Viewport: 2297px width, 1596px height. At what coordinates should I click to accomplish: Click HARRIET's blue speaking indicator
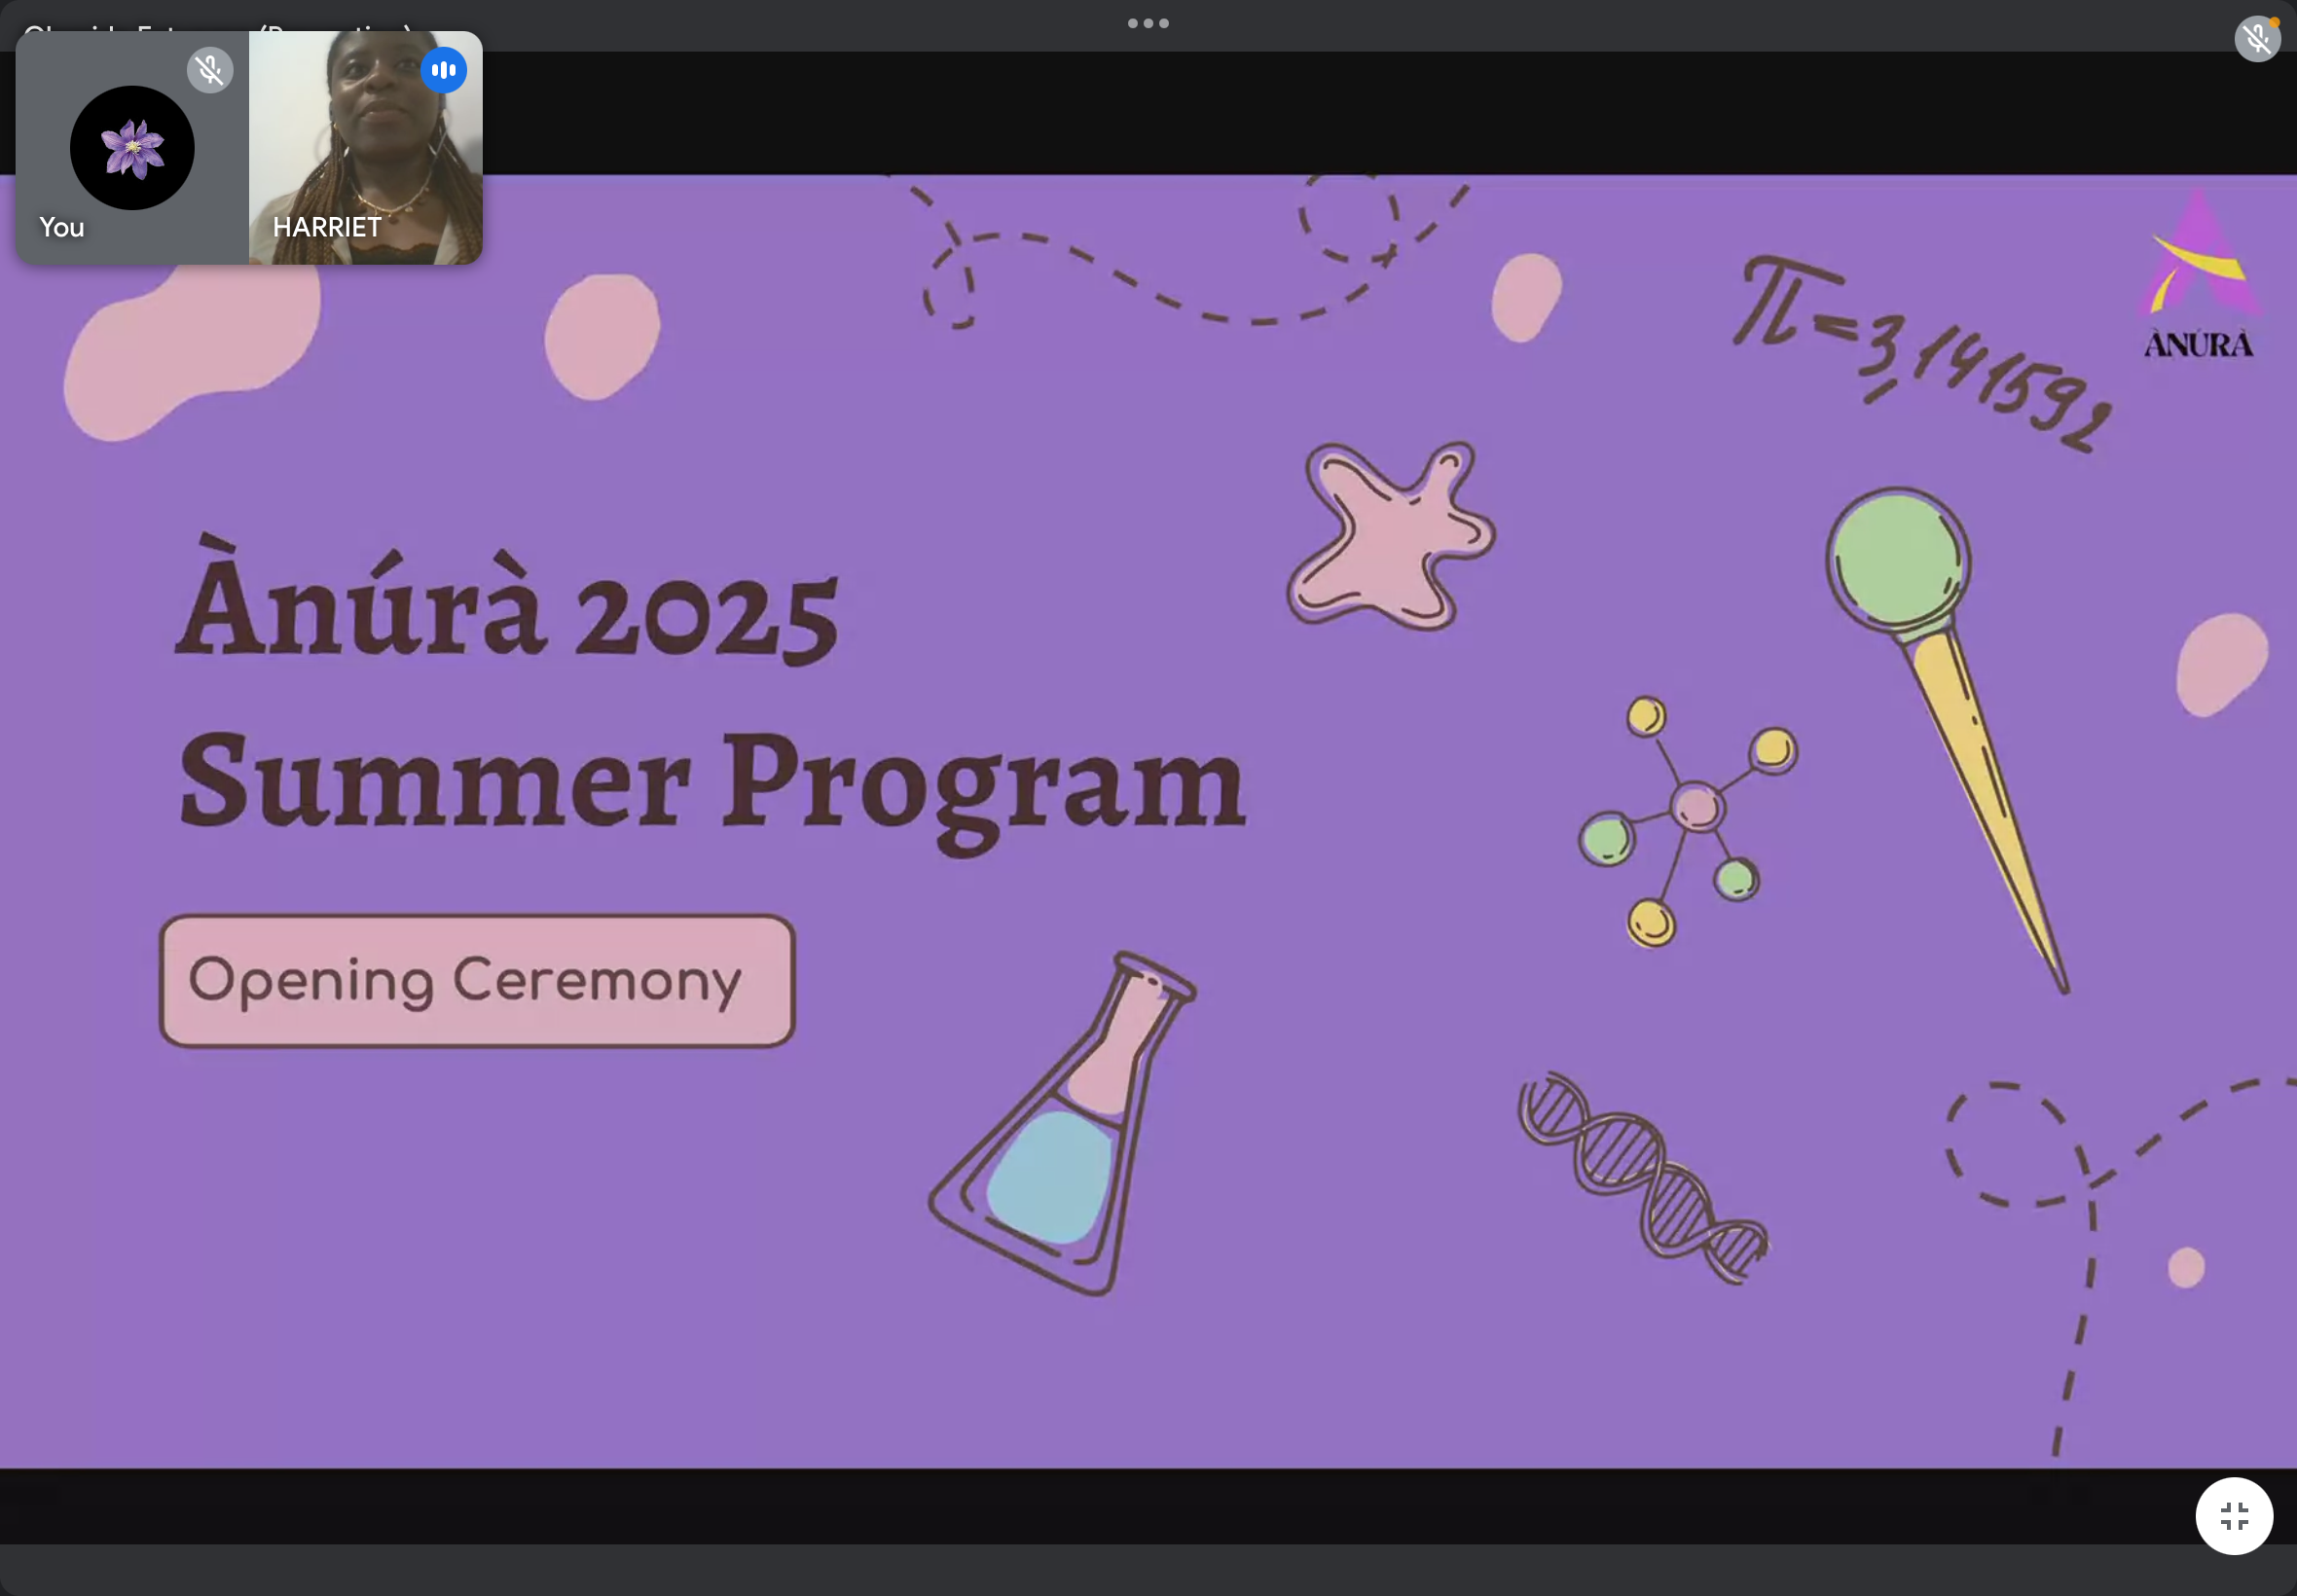[444, 70]
